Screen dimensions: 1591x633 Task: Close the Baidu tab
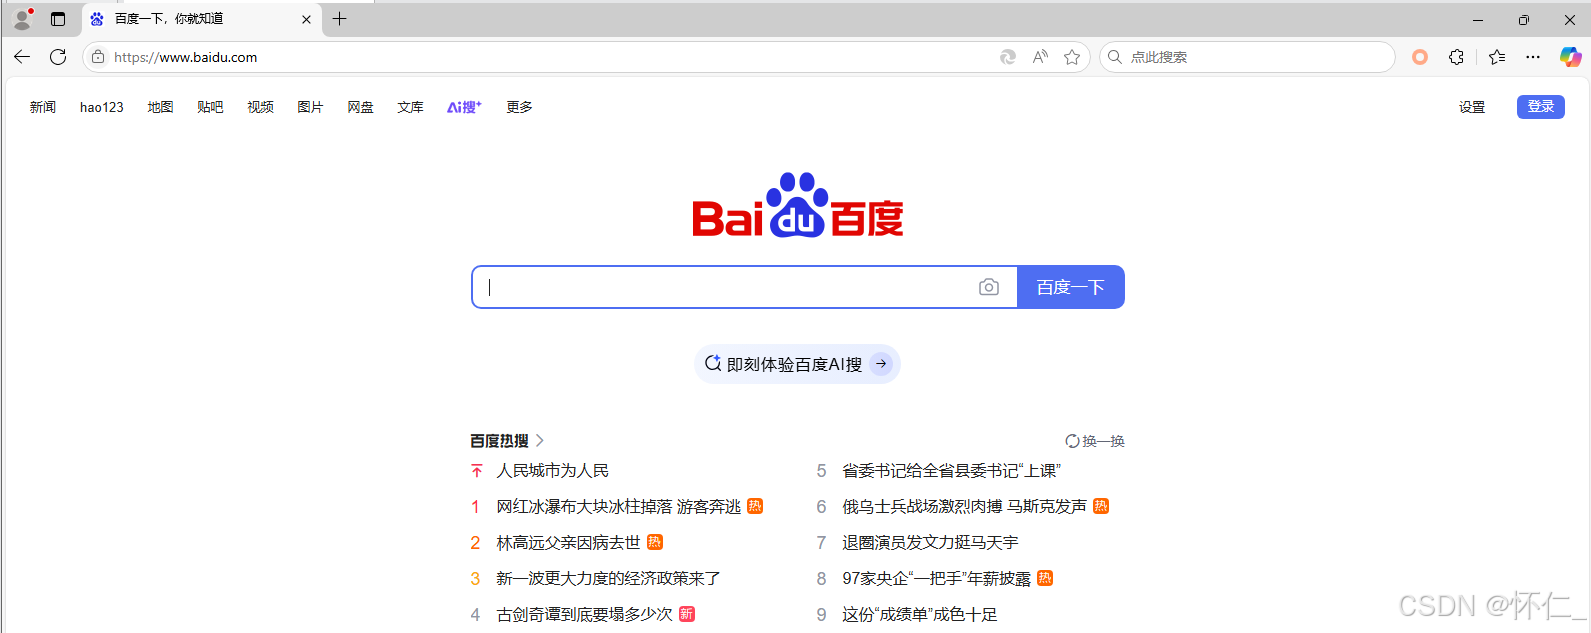click(x=306, y=19)
